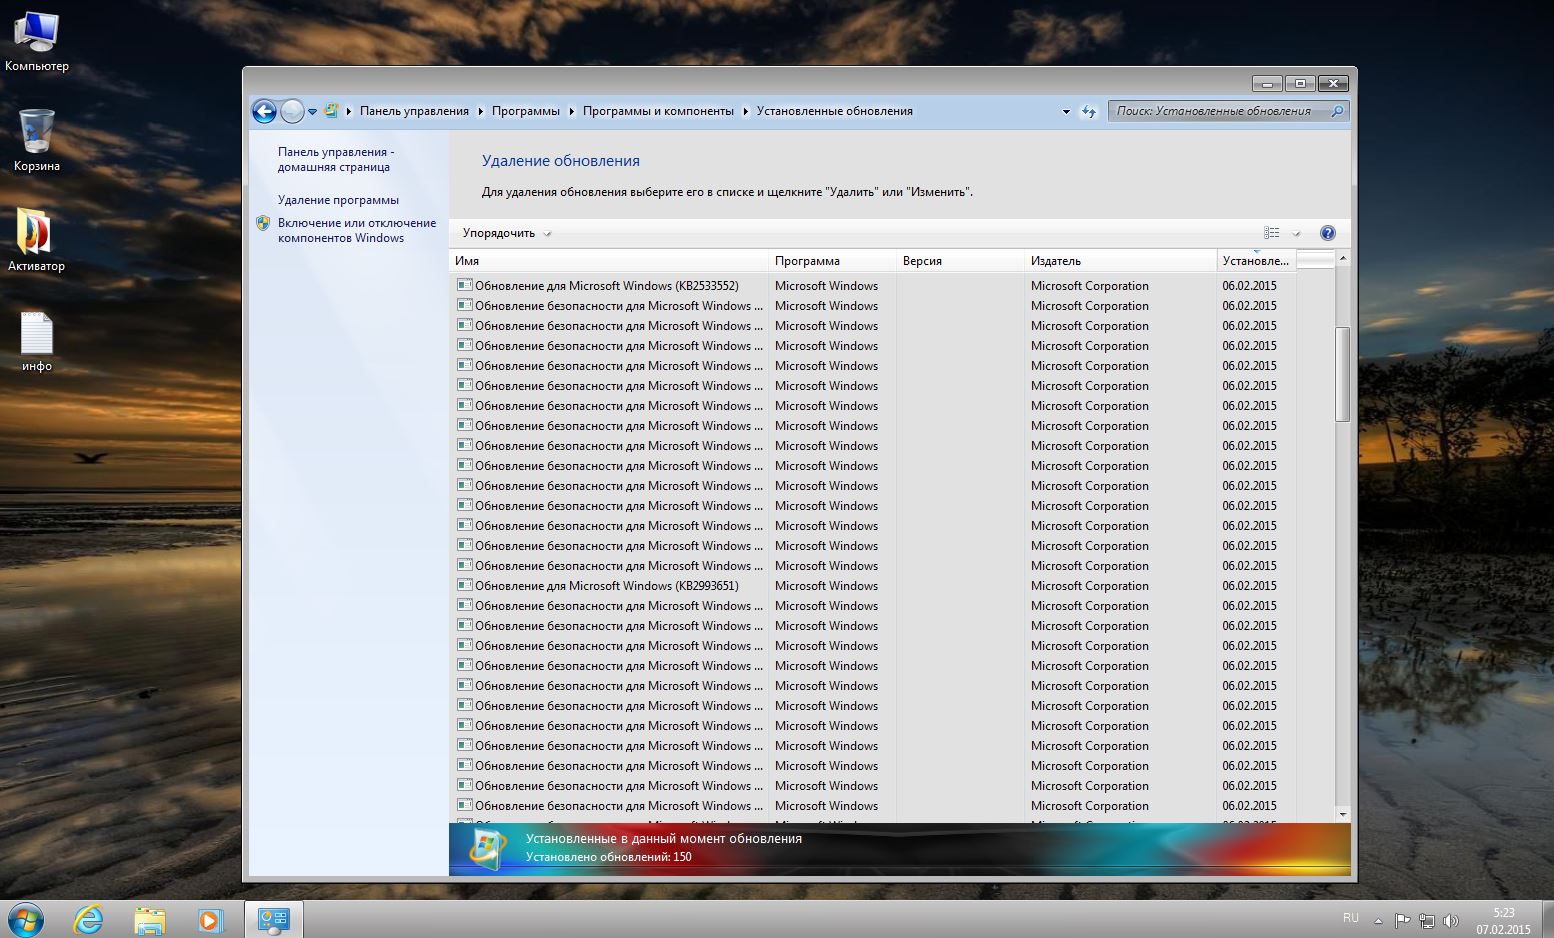
Task: Open the Упорядочить menu
Action: click(506, 233)
